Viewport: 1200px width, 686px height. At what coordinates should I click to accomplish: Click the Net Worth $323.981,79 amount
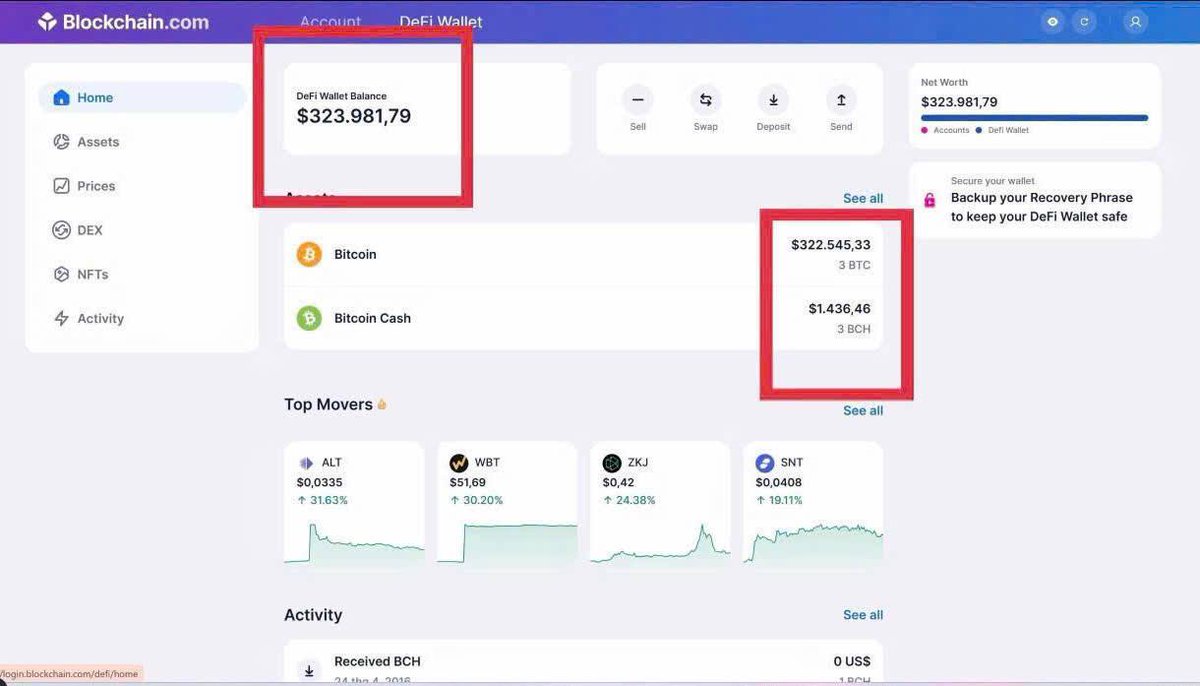point(959,102)
